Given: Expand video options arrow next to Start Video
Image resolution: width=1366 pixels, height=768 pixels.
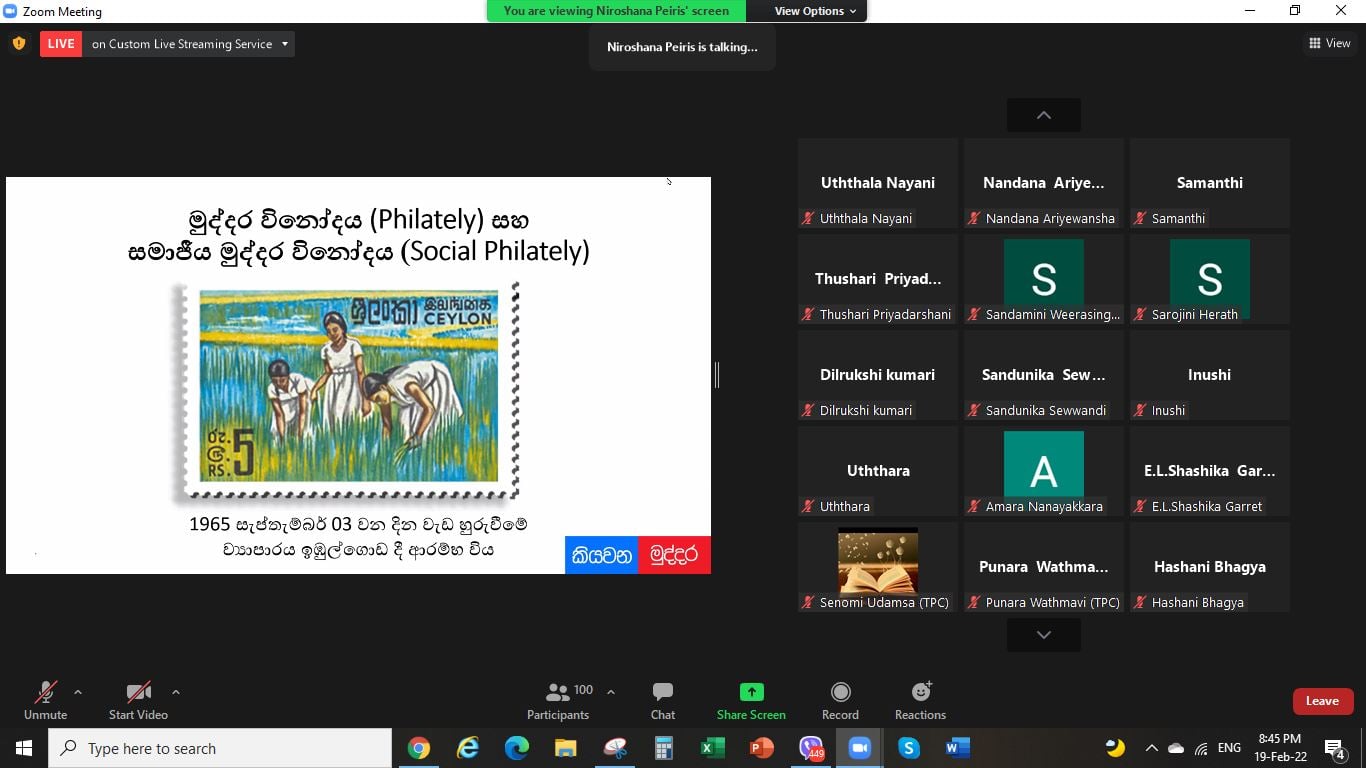Looking at the screenshot, I should [x=176, y=692].
